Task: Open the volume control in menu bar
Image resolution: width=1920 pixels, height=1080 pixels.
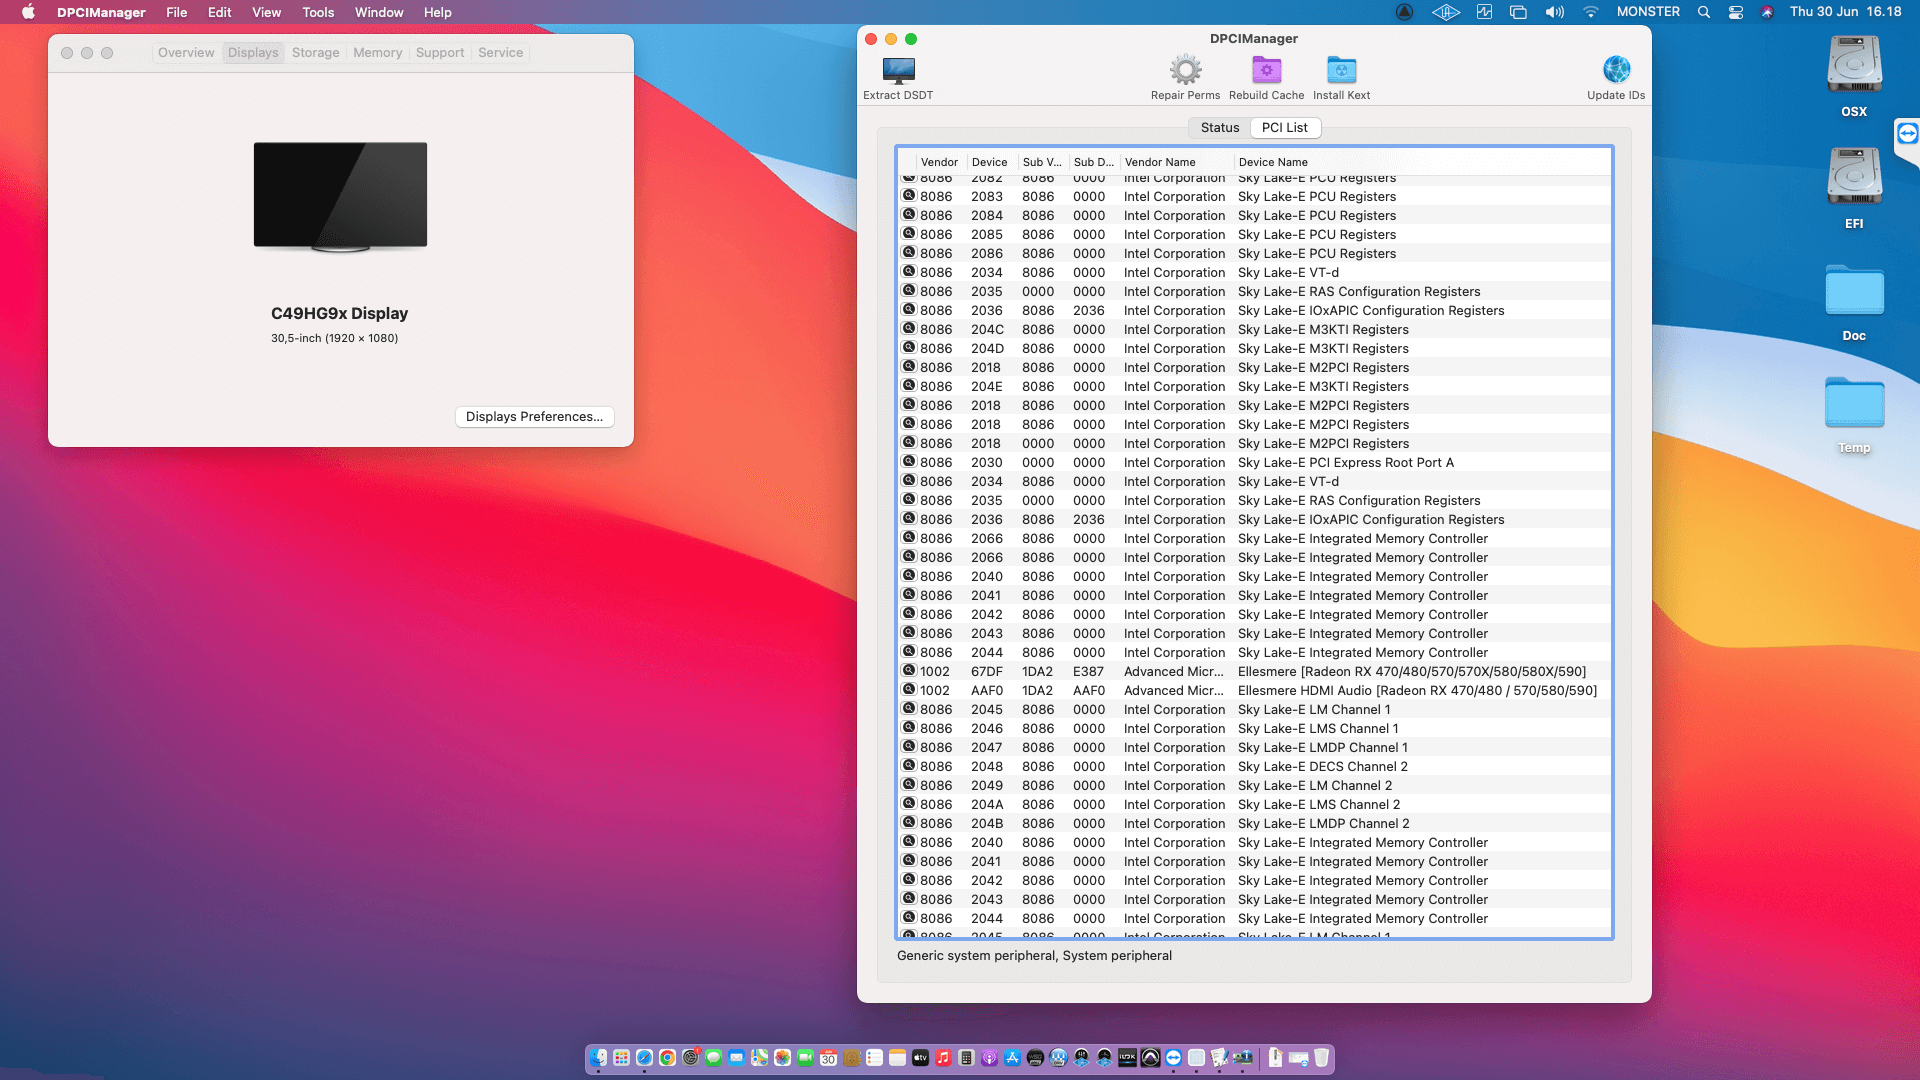Action: pyautogui.click(x=1554, y=12)
